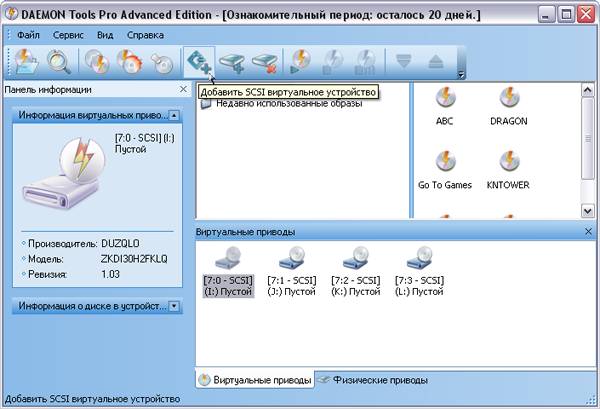Screen dimensions: 600x409
Task: Open the Вид menu
Action: [105, 35]
